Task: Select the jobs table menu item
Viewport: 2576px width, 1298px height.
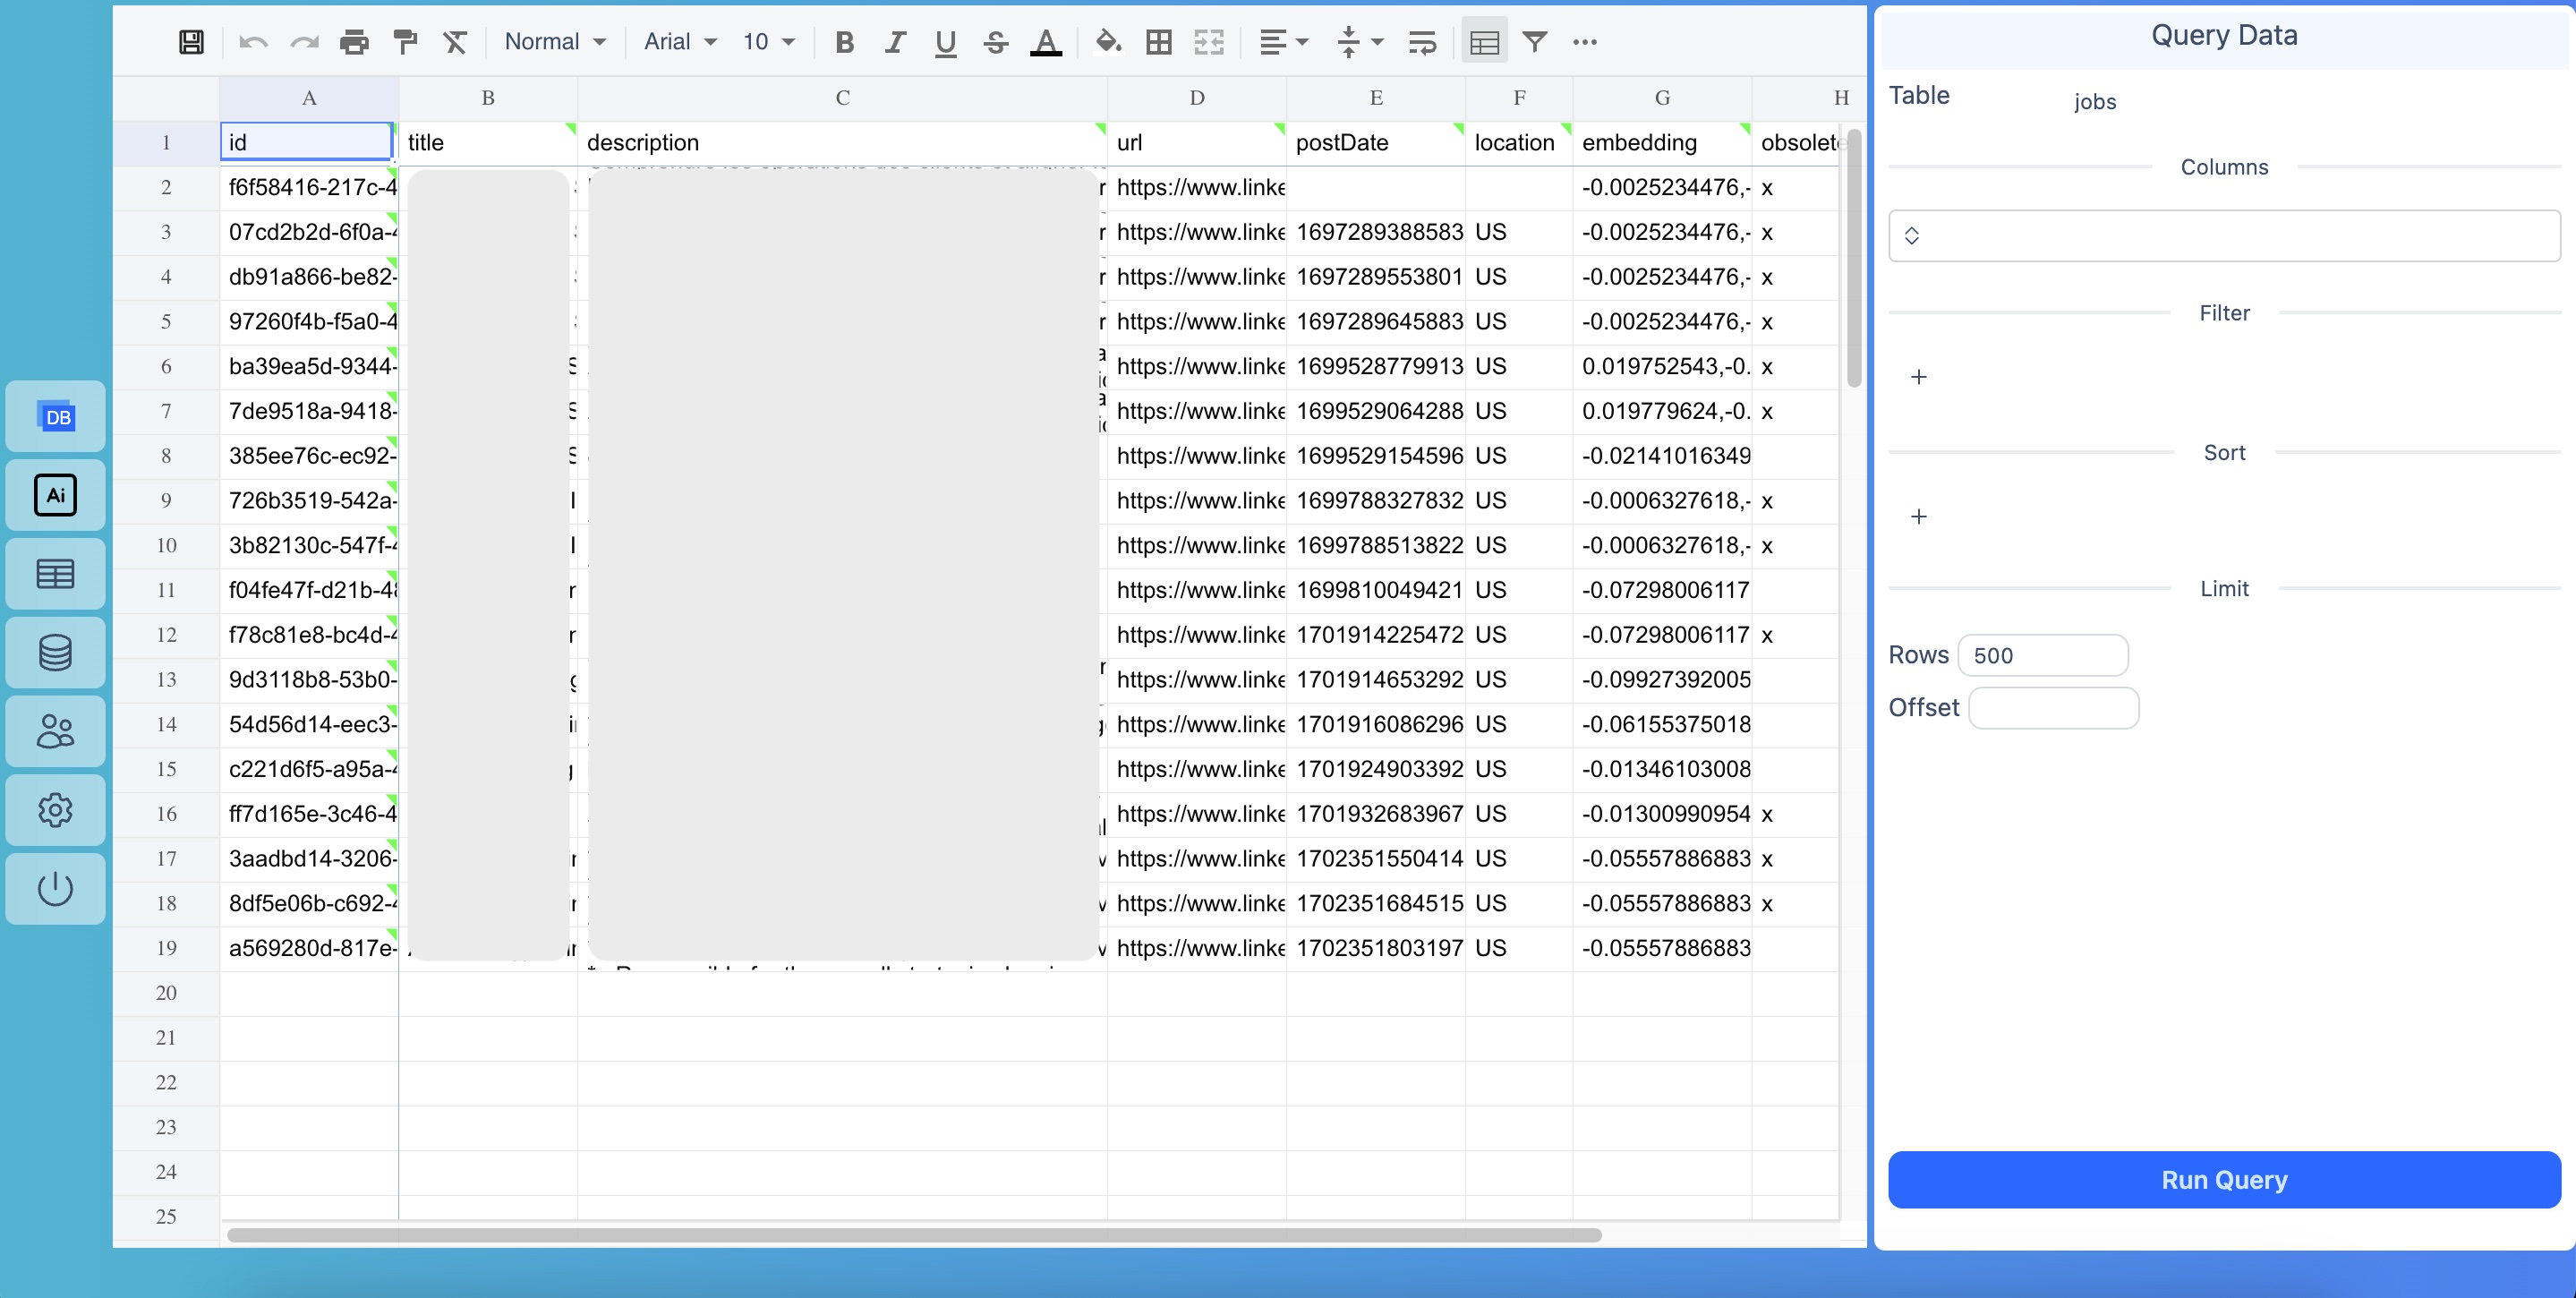Action: [x=2093, y=101]
